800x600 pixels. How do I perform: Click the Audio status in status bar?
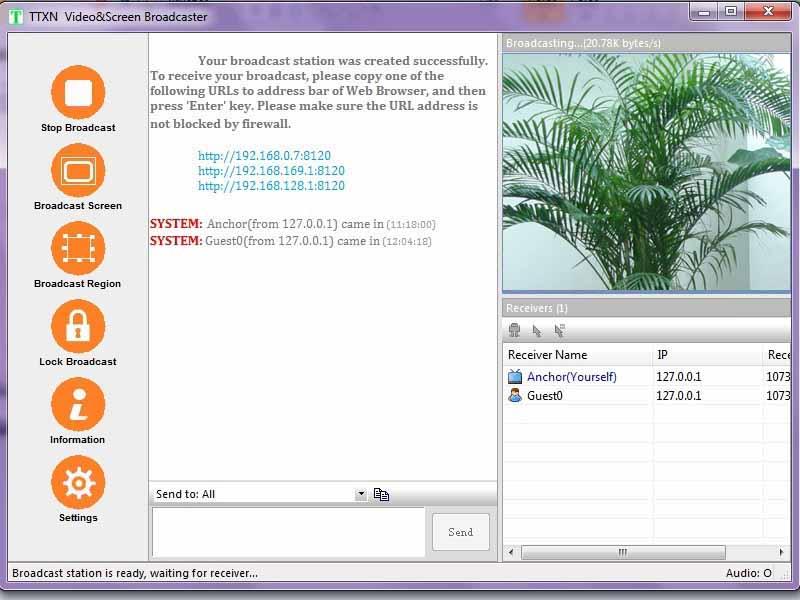tap(748, 573)
